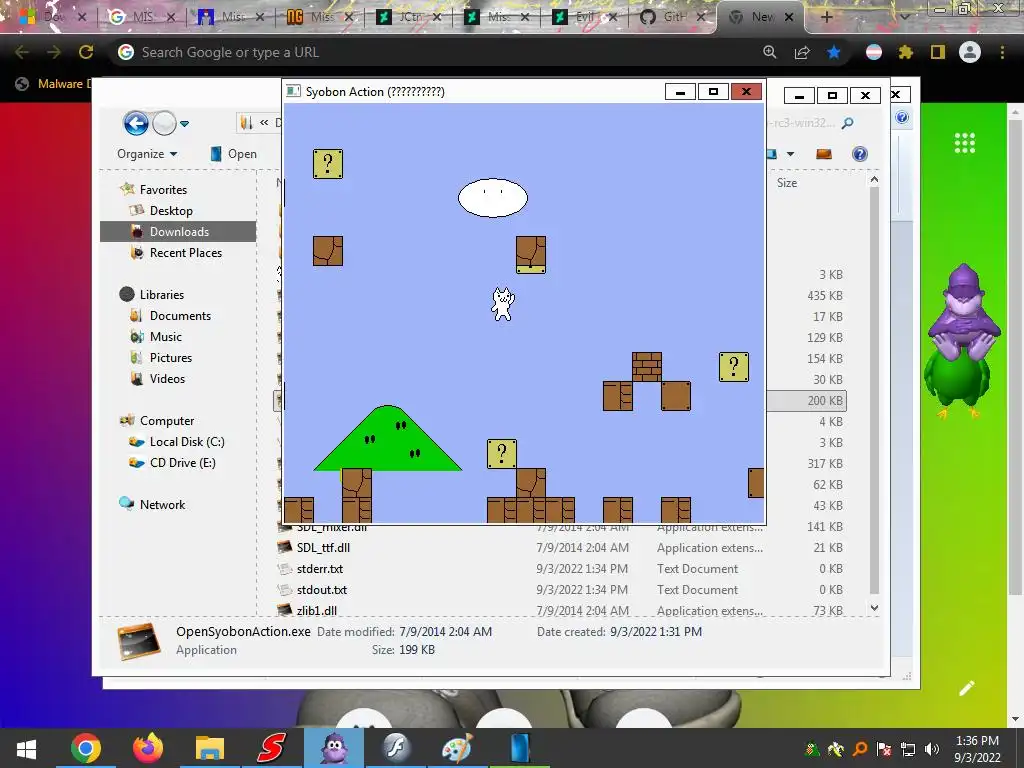1024x768 pixels.
Task: Select the stderr.txt file
Action: tap(319, 568)
